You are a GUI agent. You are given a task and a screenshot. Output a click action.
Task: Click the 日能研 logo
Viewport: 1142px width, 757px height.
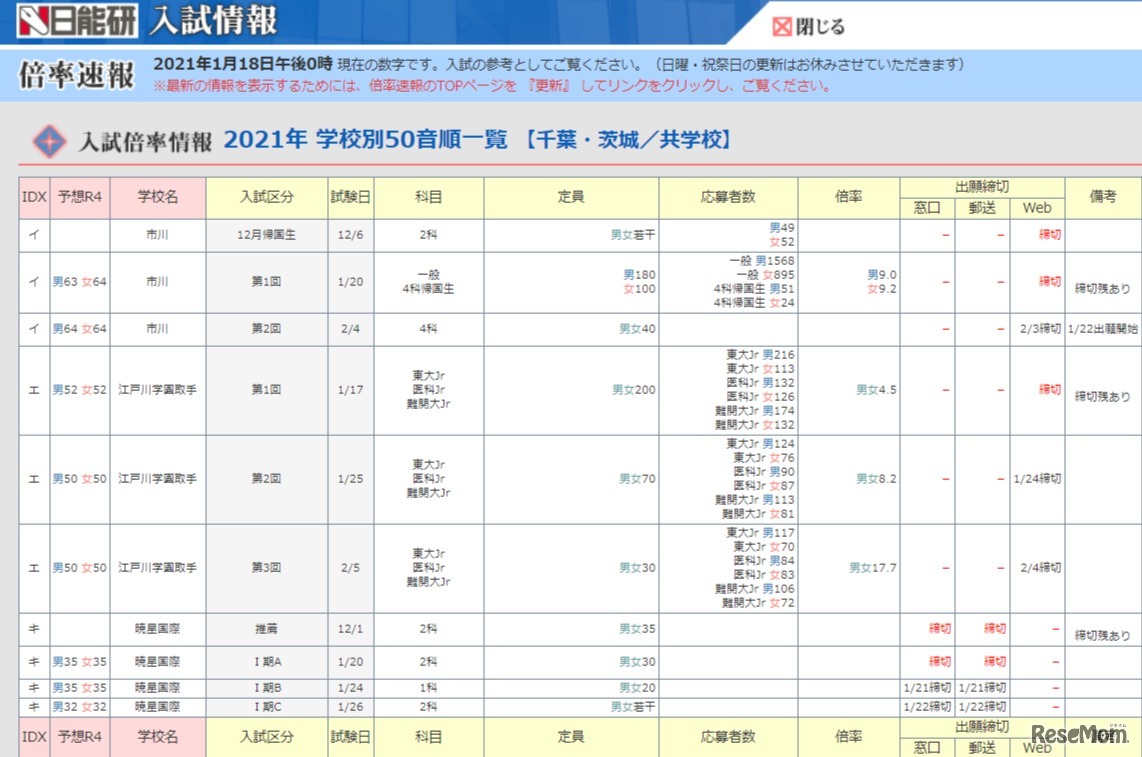(77, 20)
